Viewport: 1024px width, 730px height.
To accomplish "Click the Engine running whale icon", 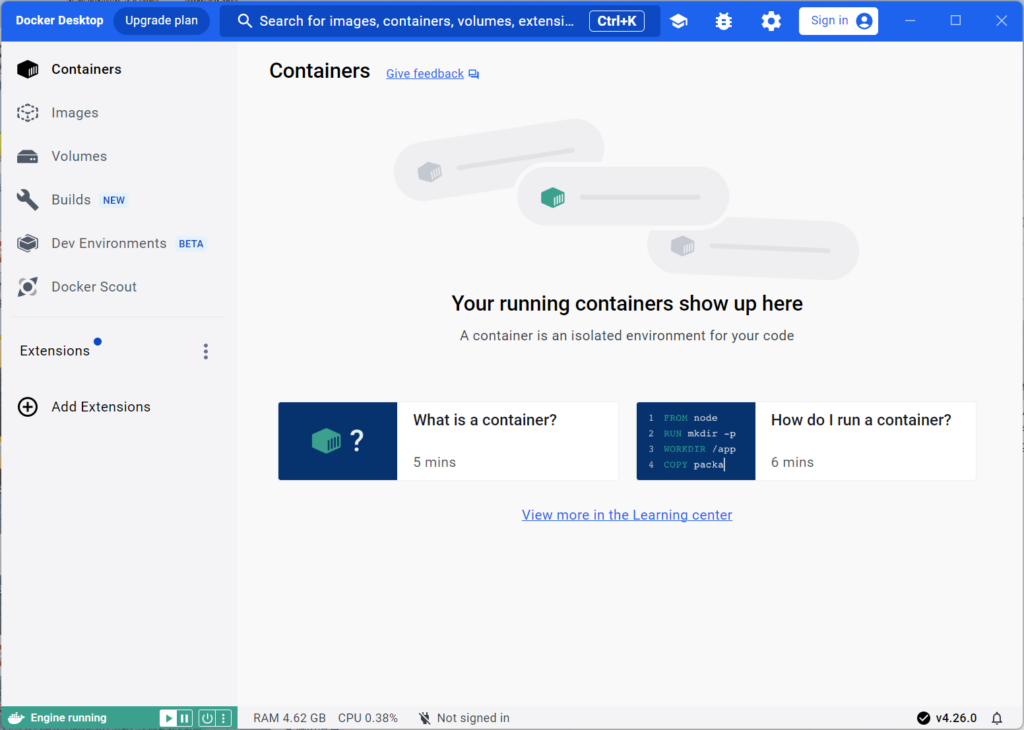I will (x=16, y=718).
